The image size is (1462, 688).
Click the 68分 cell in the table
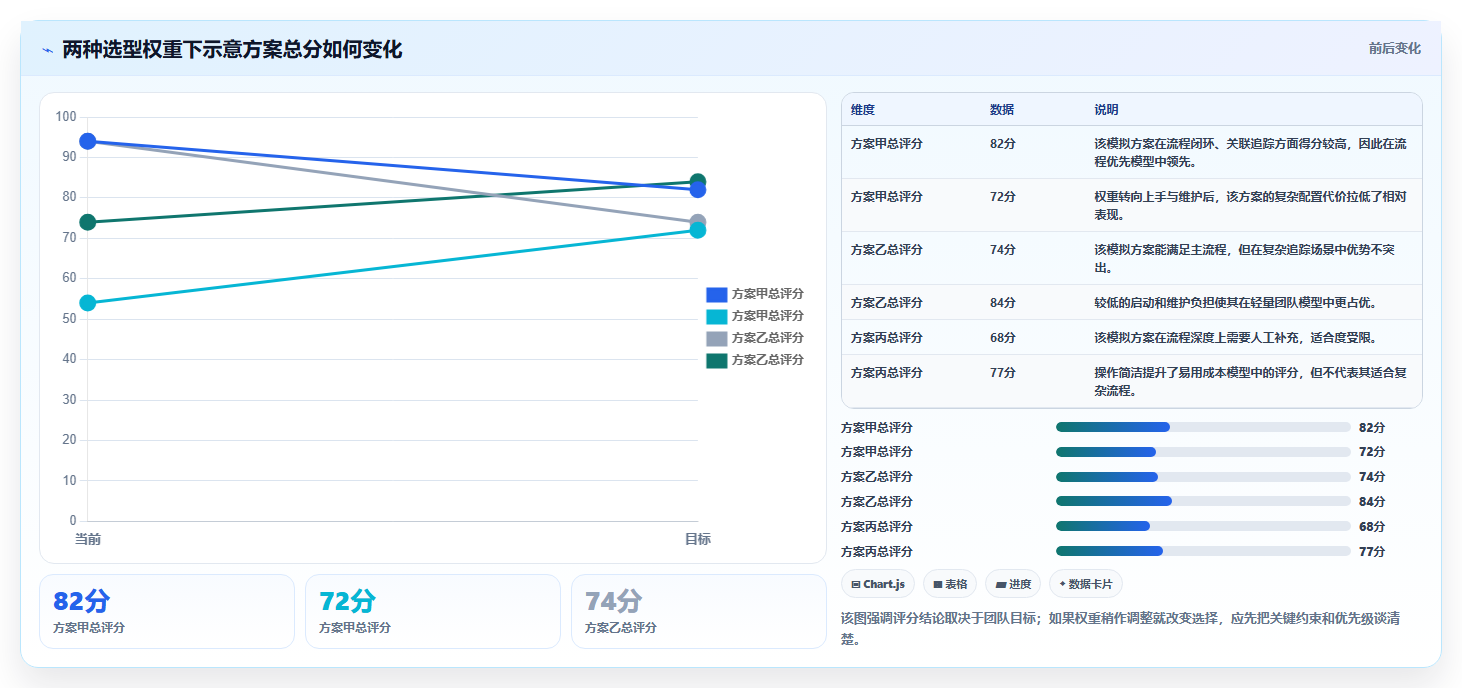point(1003,337)
